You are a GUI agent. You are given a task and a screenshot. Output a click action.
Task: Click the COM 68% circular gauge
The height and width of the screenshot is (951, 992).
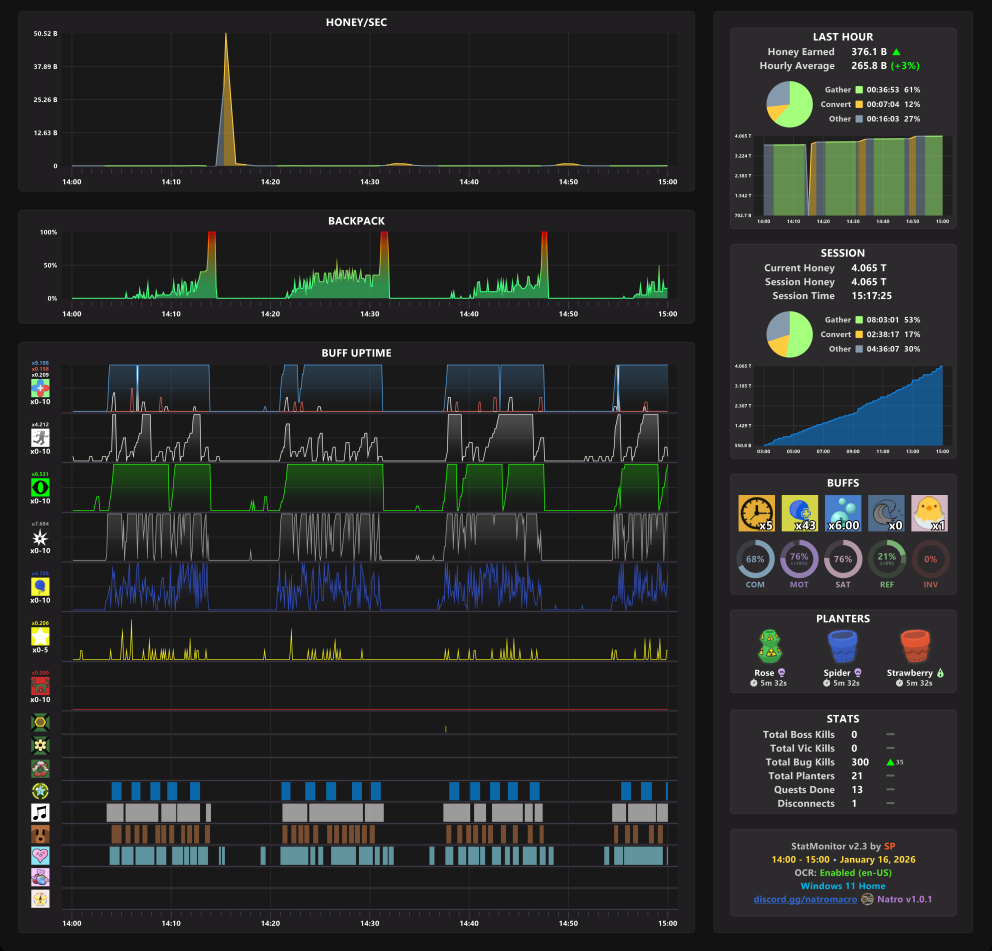tap(755, 559)
